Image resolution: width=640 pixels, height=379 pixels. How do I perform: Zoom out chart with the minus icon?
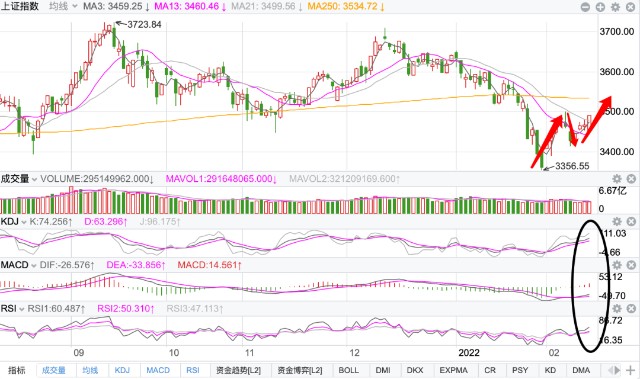tap(585, 7)
